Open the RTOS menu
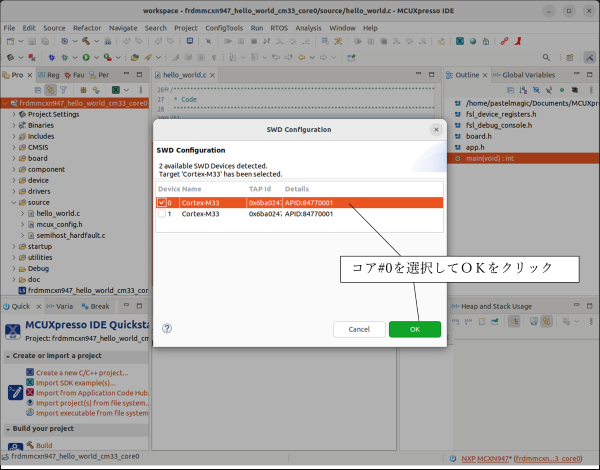Image resolution: width=600 pixels, height=470 pixels. click(x=278, y=28)
